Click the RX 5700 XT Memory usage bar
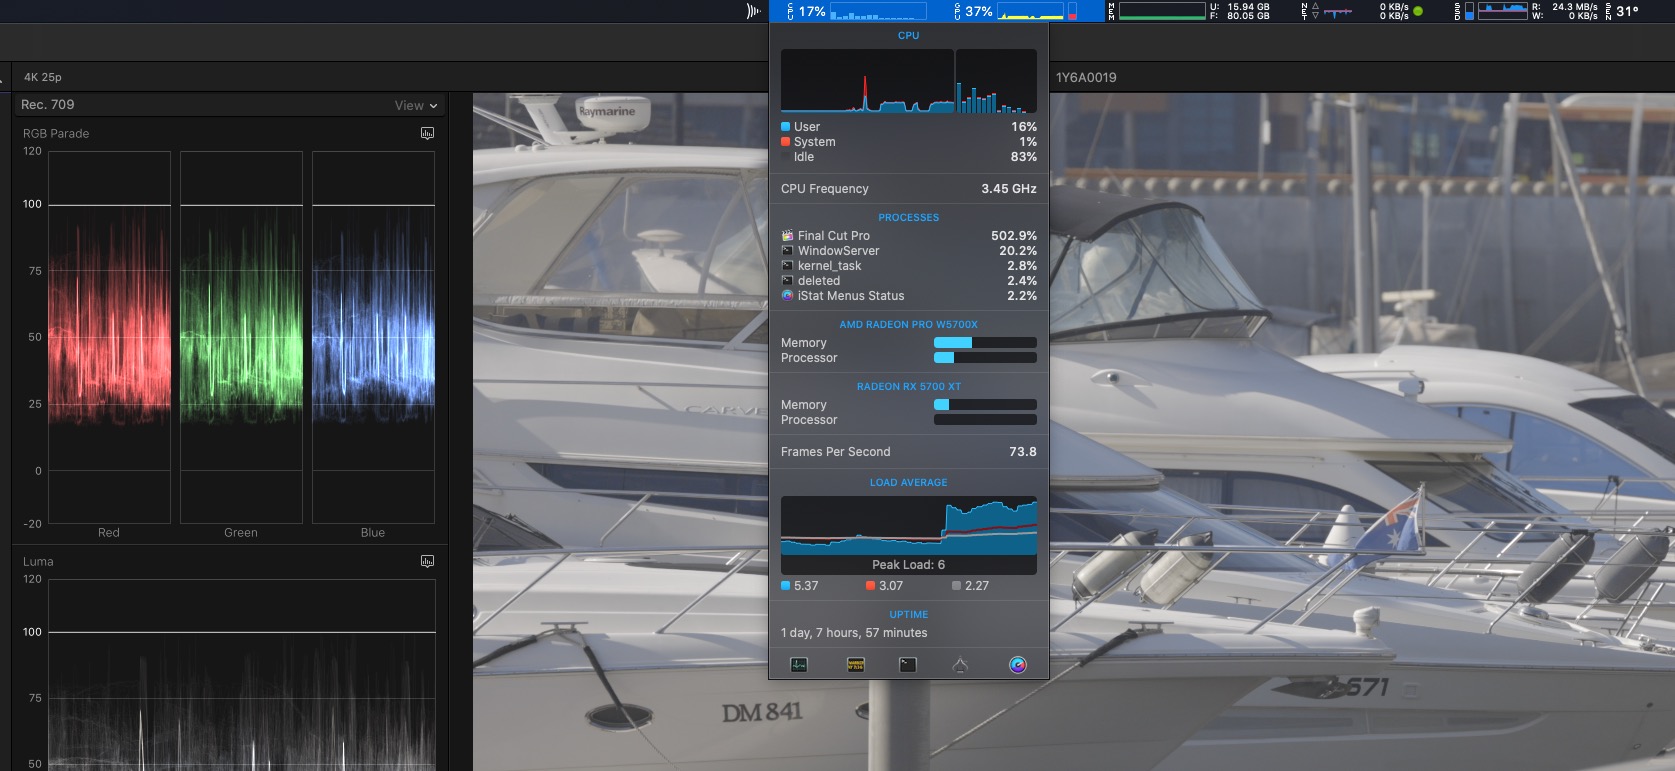 [x=985, y=405]
